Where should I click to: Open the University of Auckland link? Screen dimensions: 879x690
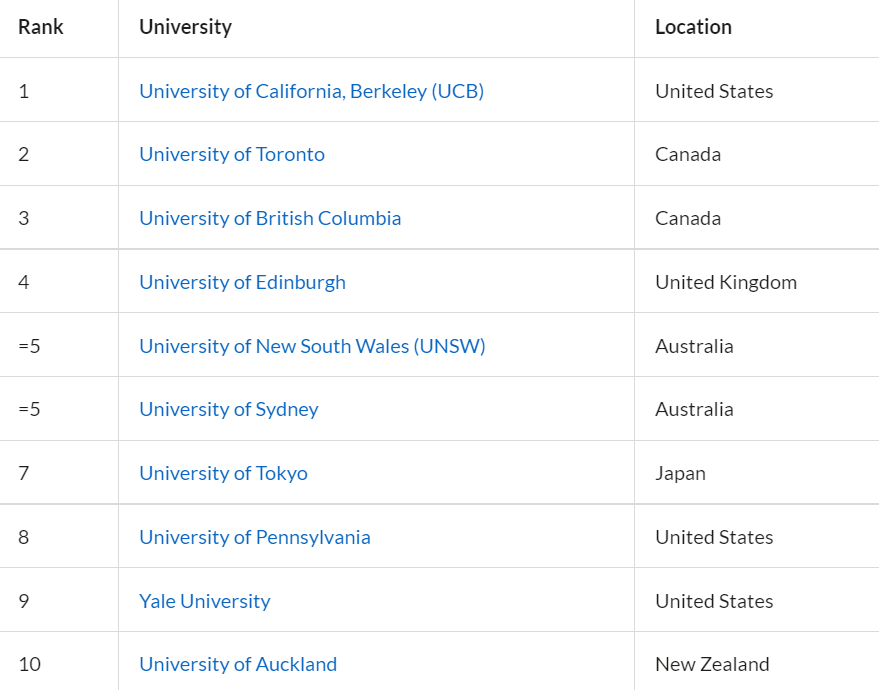[238, 664]
